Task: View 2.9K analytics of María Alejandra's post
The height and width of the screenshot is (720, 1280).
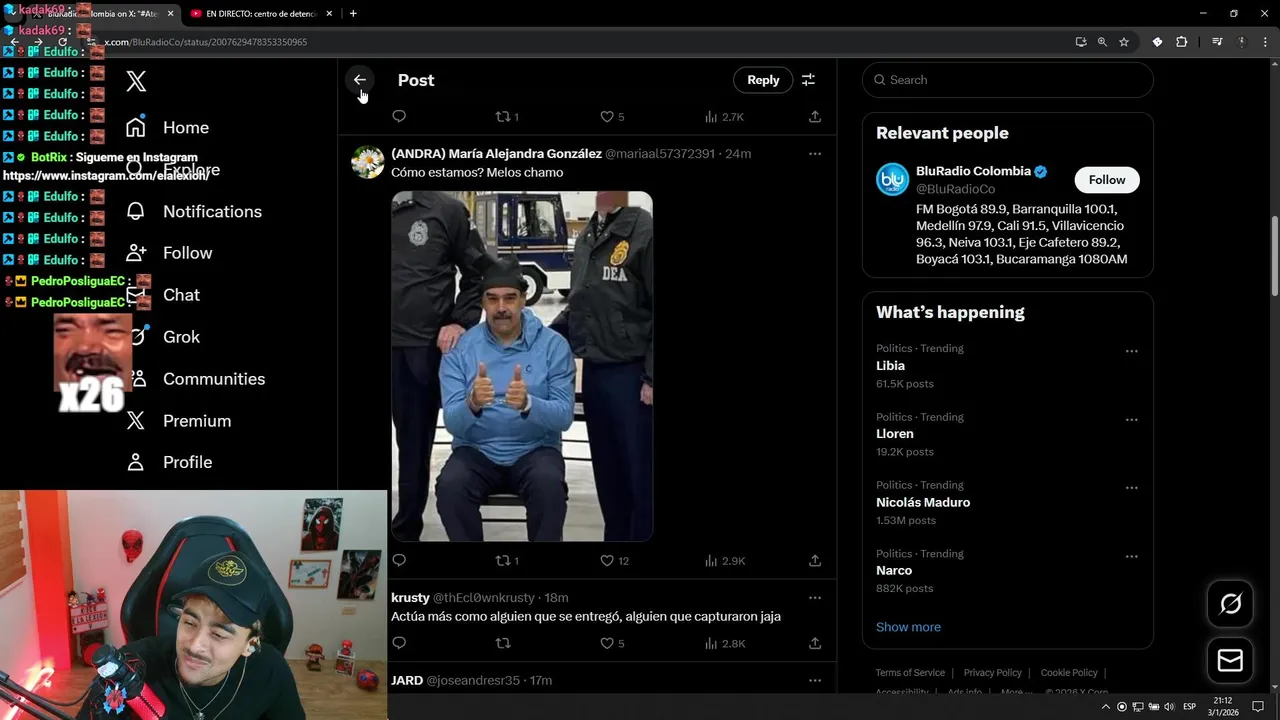Action: coord(724,561)
